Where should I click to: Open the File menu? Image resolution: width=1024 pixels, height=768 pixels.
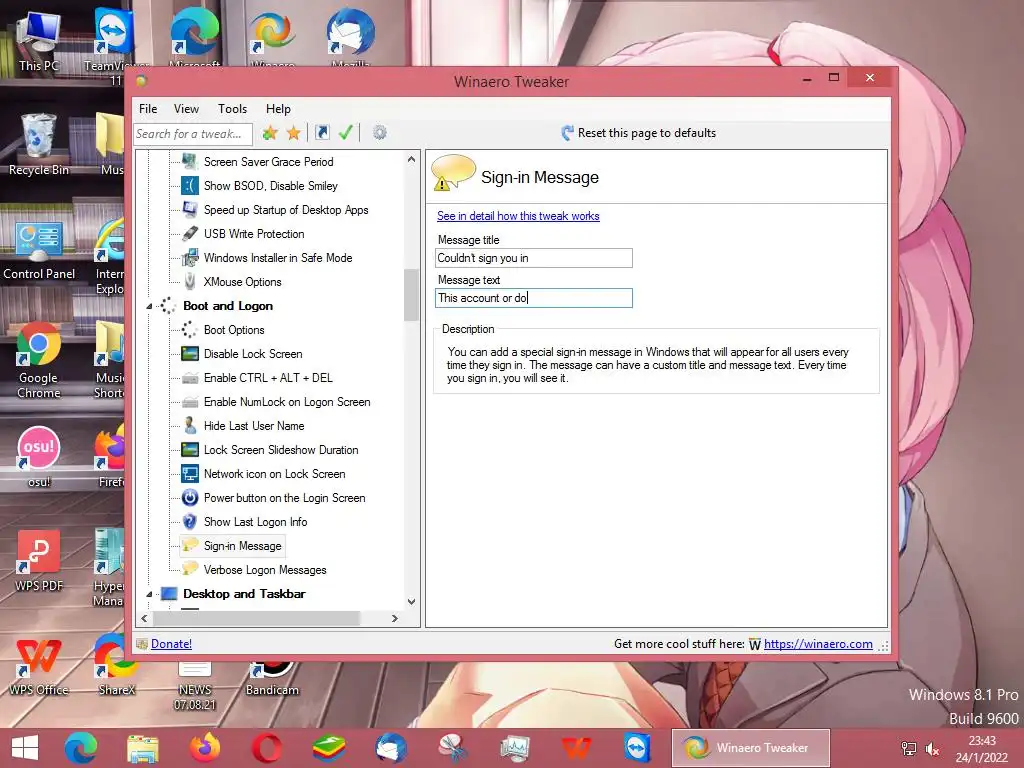[x=148, y=108]
